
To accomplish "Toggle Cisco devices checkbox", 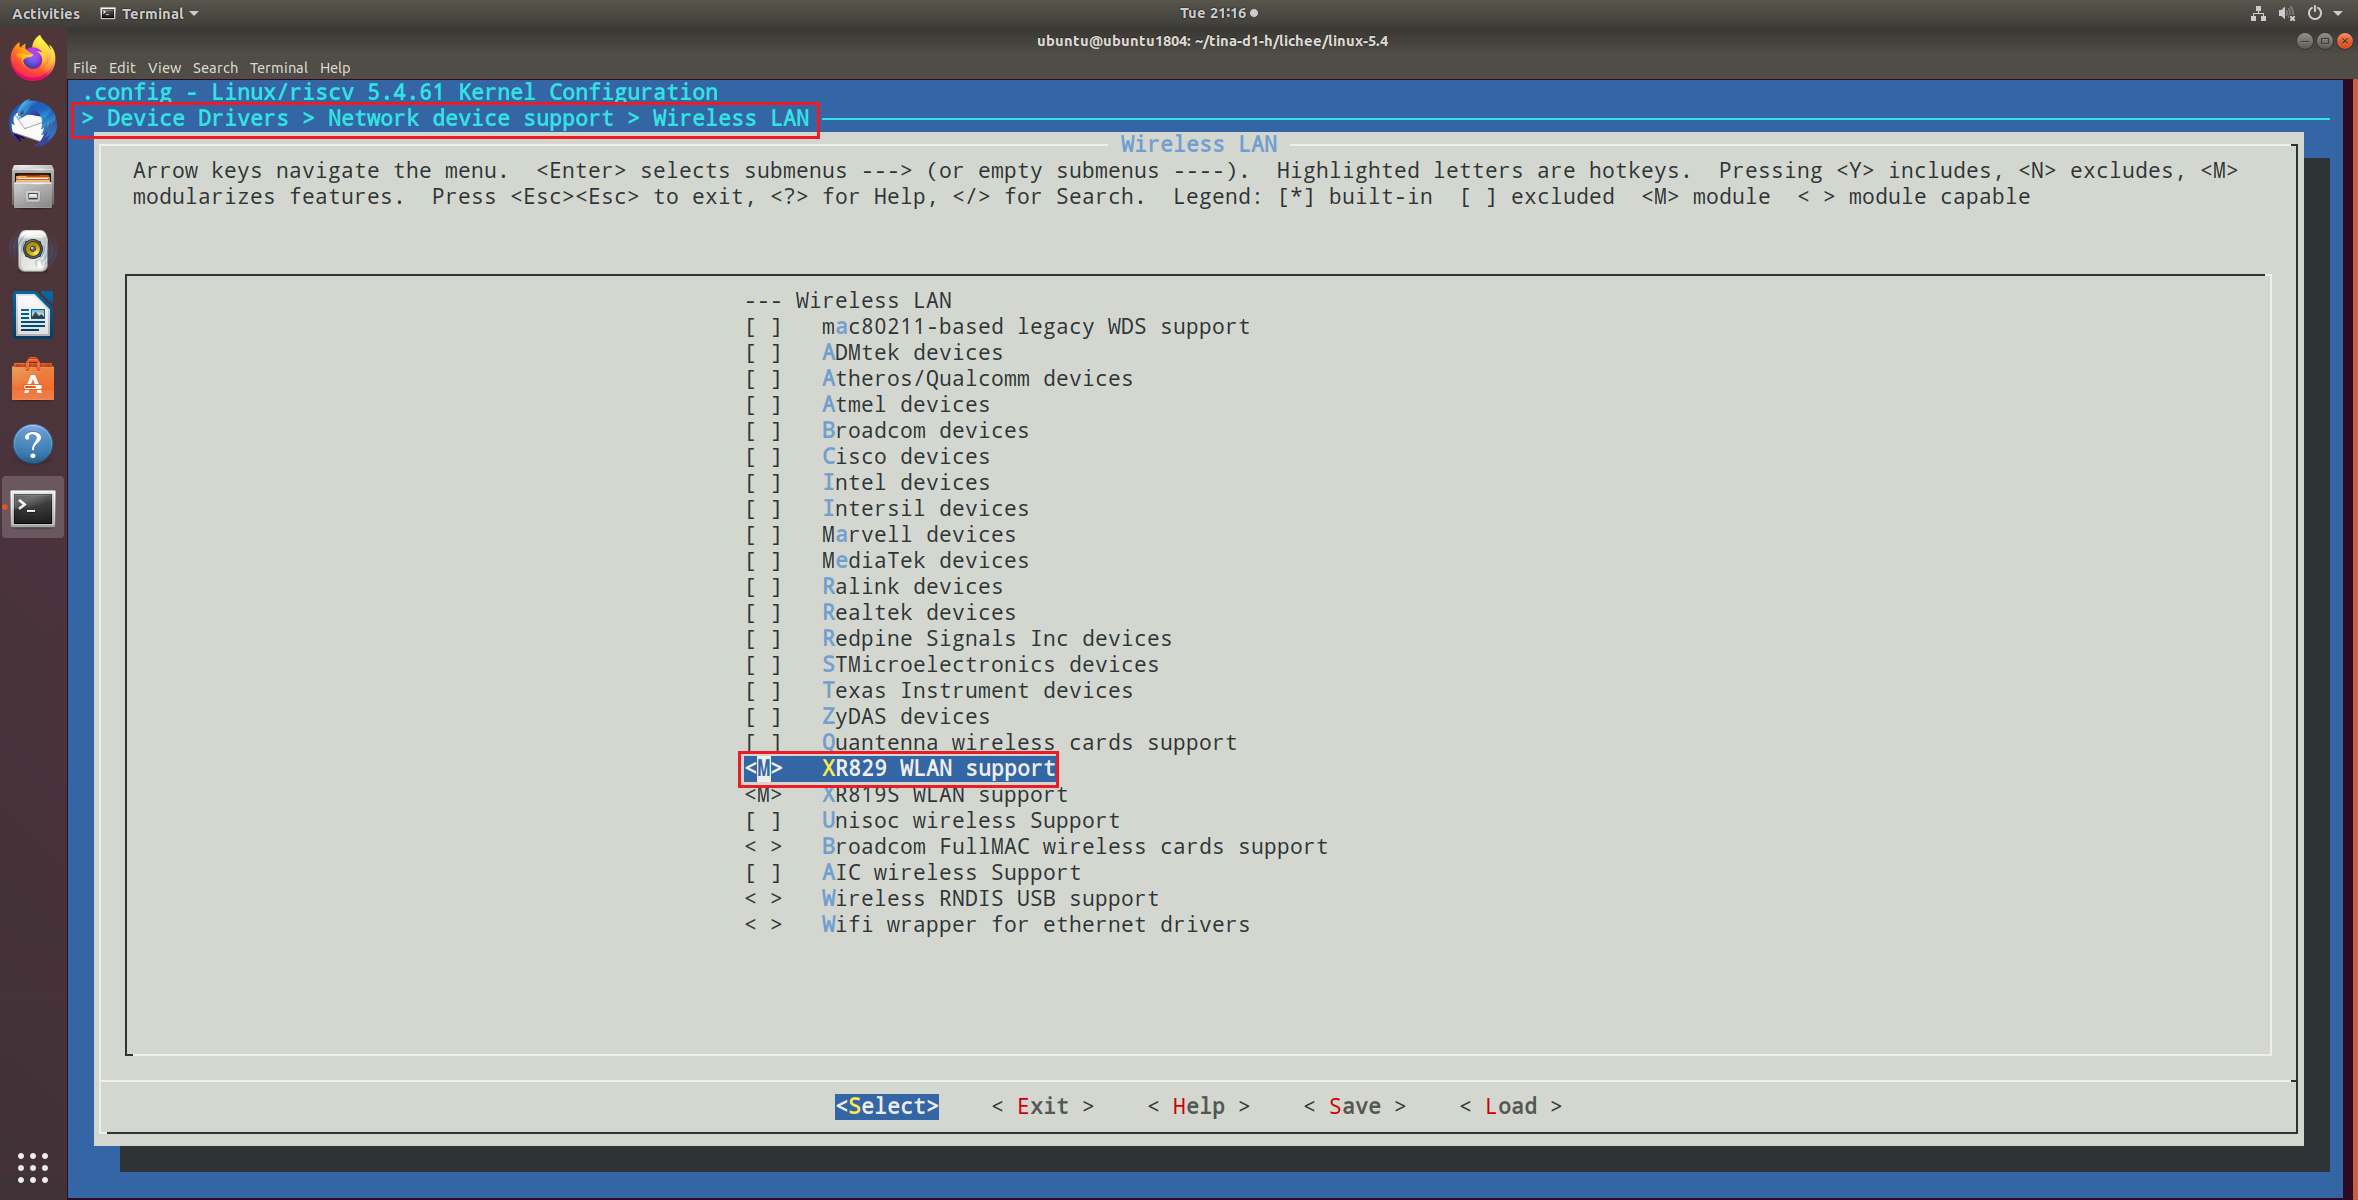I will (x=763, y=457).
